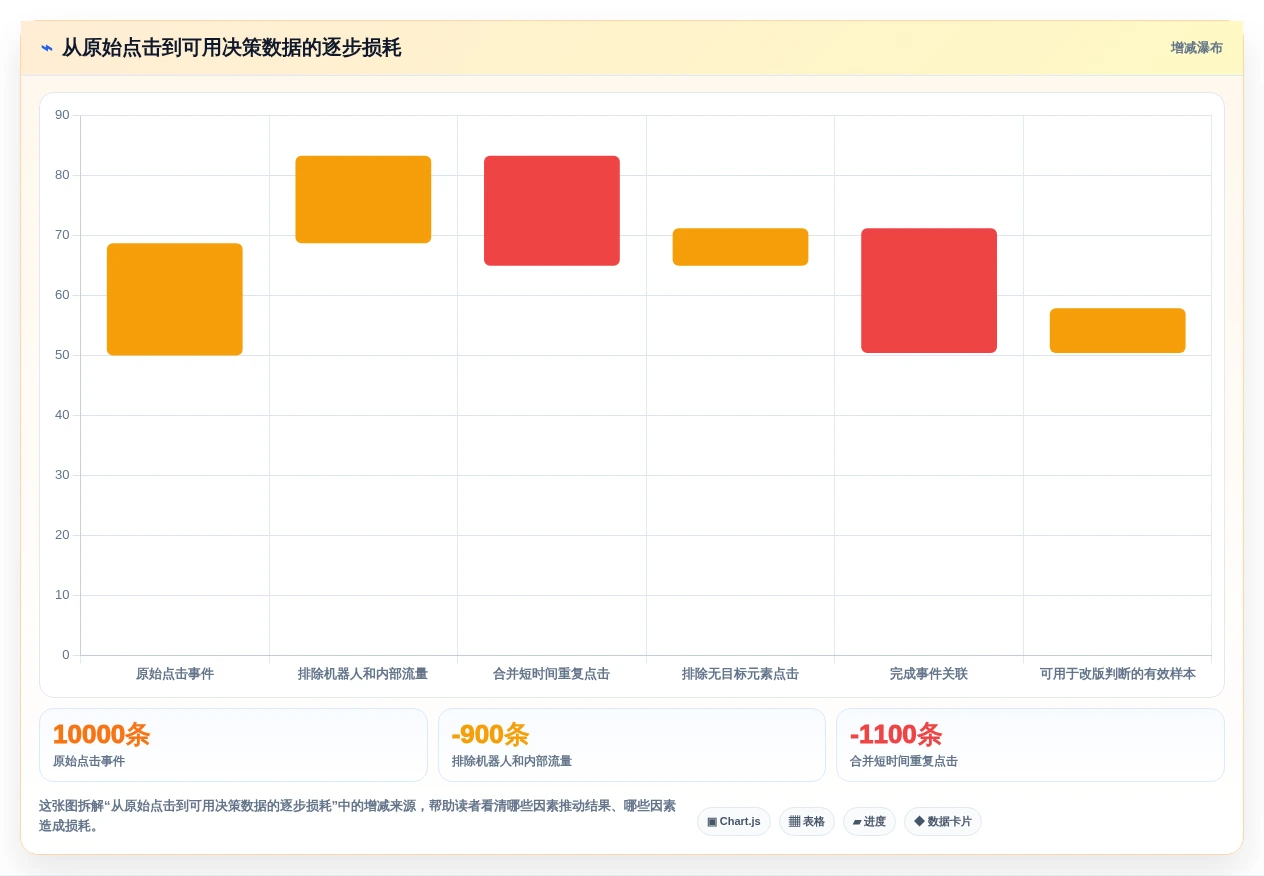
Task: Click the description paragraph below the cards
Action: tap(357, 816)
